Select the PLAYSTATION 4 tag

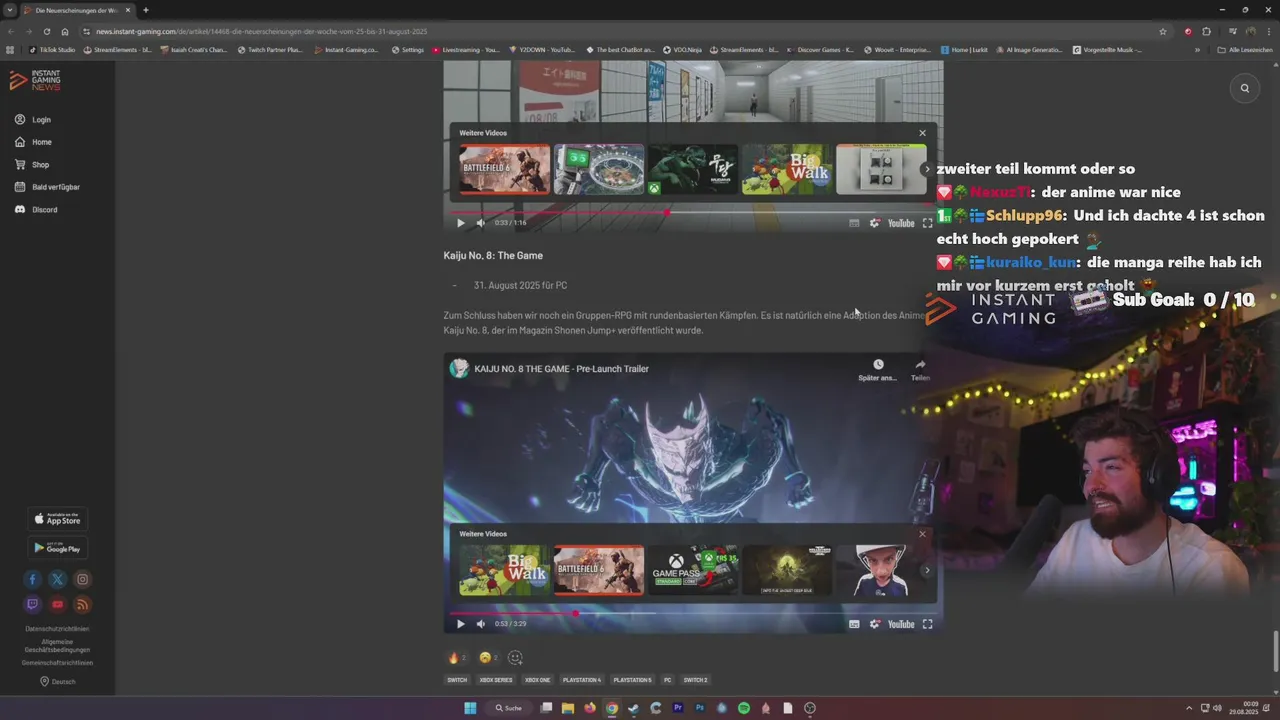[582, 680]
